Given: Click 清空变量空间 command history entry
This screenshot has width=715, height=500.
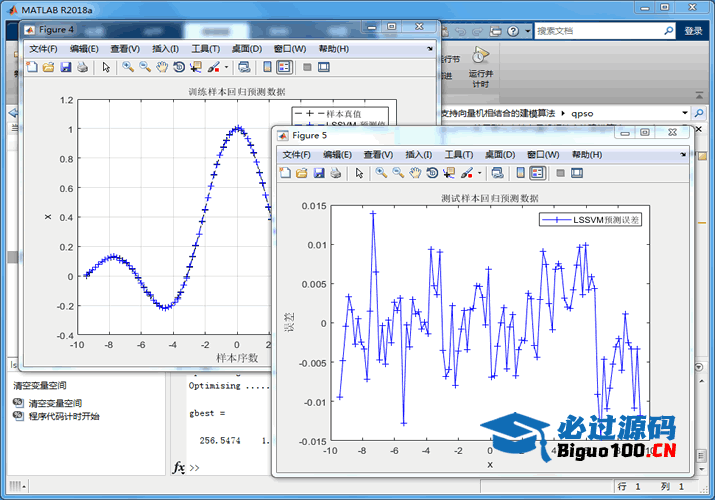Looking at the screenshot, I should tap(55, 403).
